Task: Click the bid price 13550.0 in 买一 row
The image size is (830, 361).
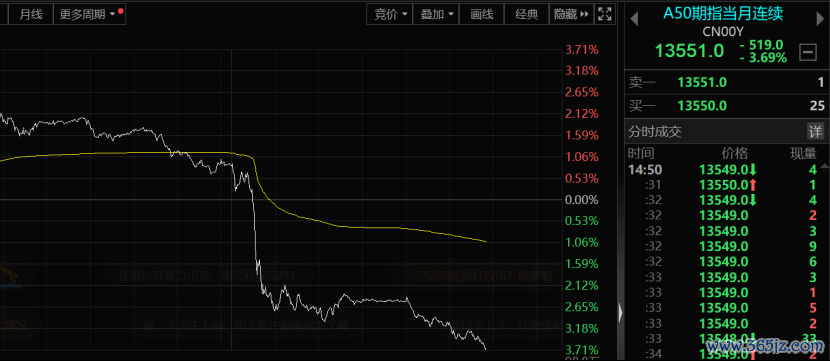Action: pyautogui.click(x=702, y=106)
